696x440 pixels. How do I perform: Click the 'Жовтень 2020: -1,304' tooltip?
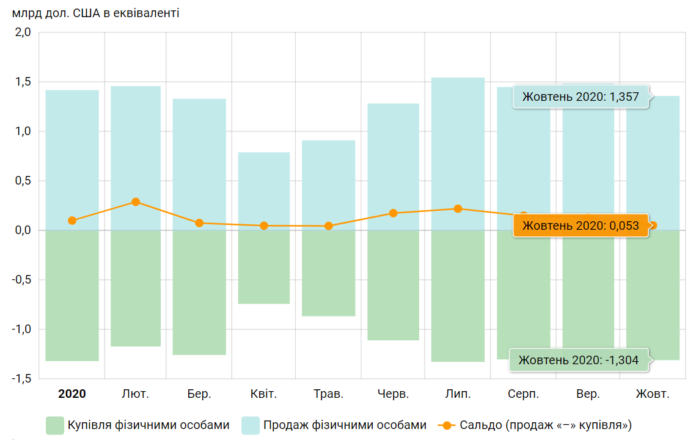click(580, 359)
